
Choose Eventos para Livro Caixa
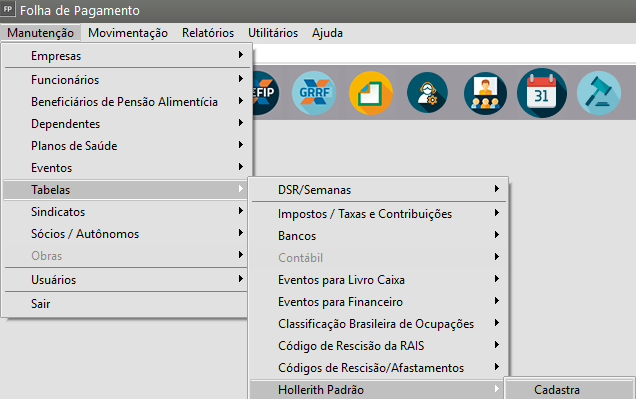[x=378, y=280]
